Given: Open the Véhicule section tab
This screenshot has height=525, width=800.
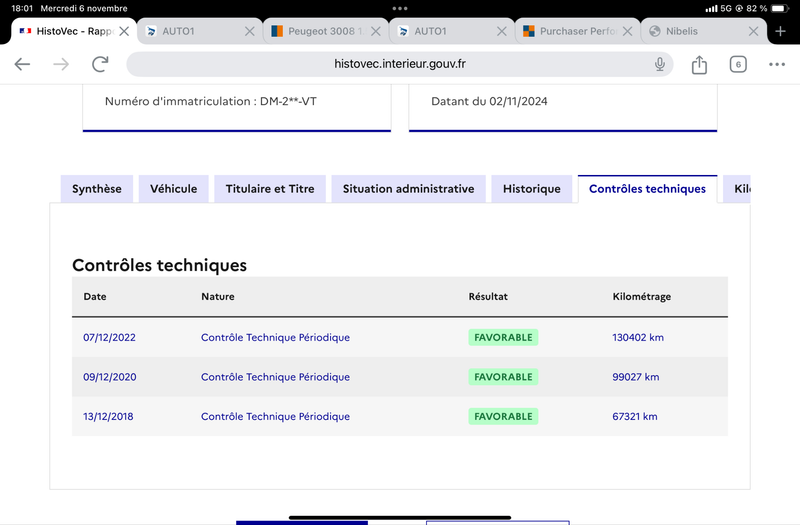Looking at the screenshot, I should click(173, 189).
